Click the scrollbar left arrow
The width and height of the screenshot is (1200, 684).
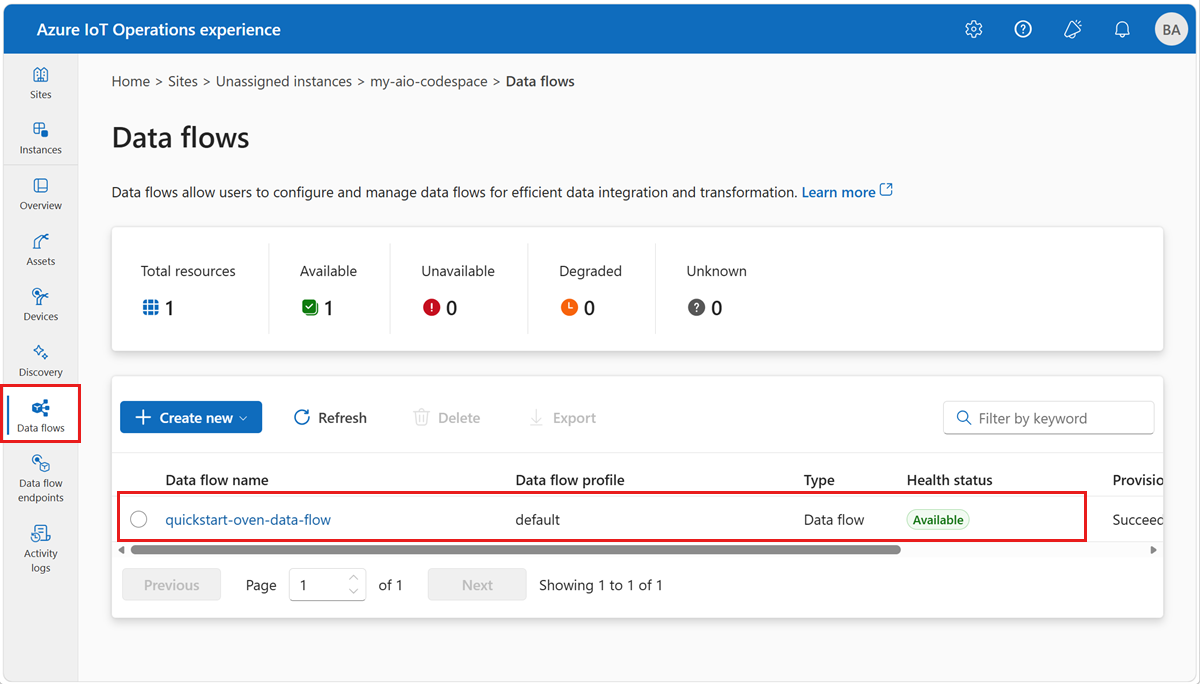coord(122,549)
